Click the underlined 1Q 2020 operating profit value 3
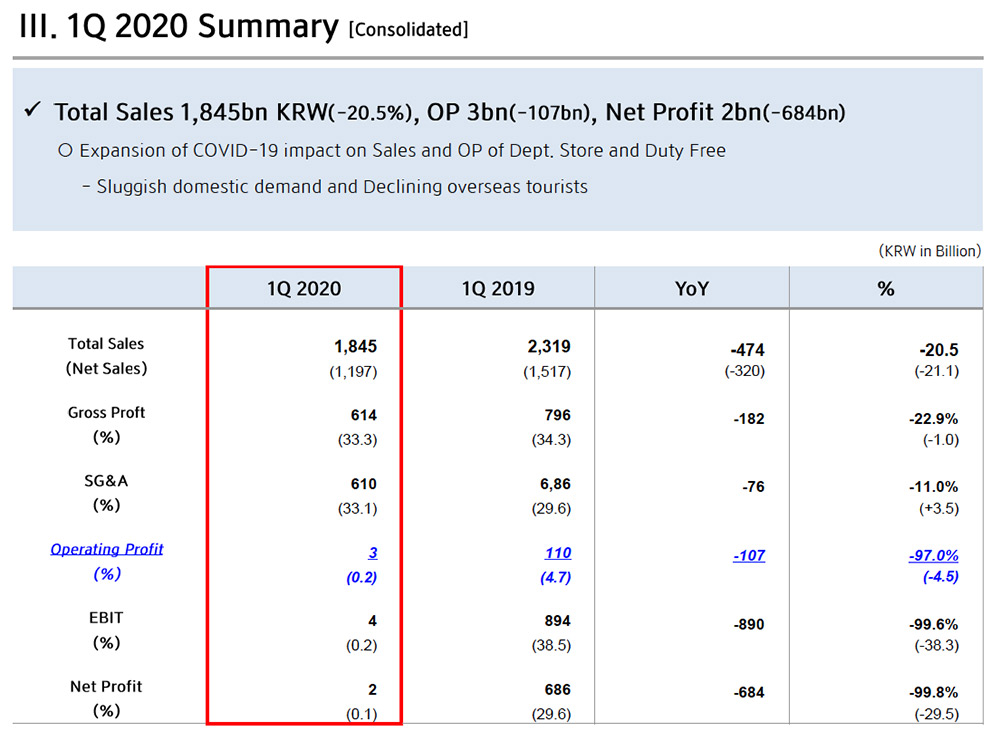This screenshot has height=741, width=1000. 372,552
